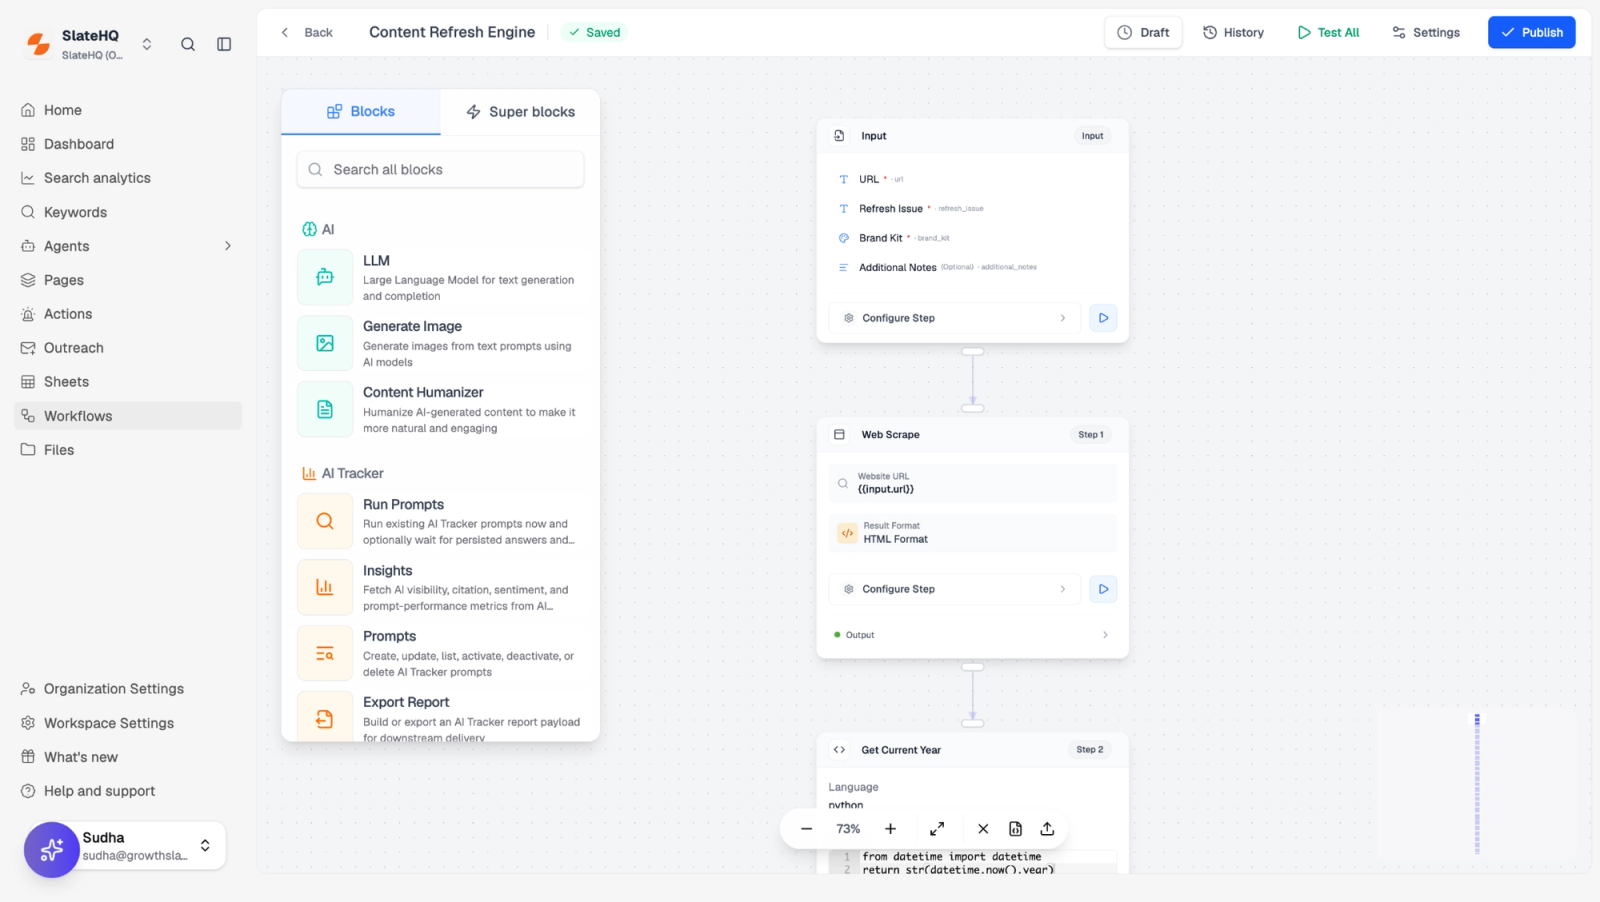Click the X icon in zoom toolbar
This screenshot has height=902, width=1600.
pos(983,829)
